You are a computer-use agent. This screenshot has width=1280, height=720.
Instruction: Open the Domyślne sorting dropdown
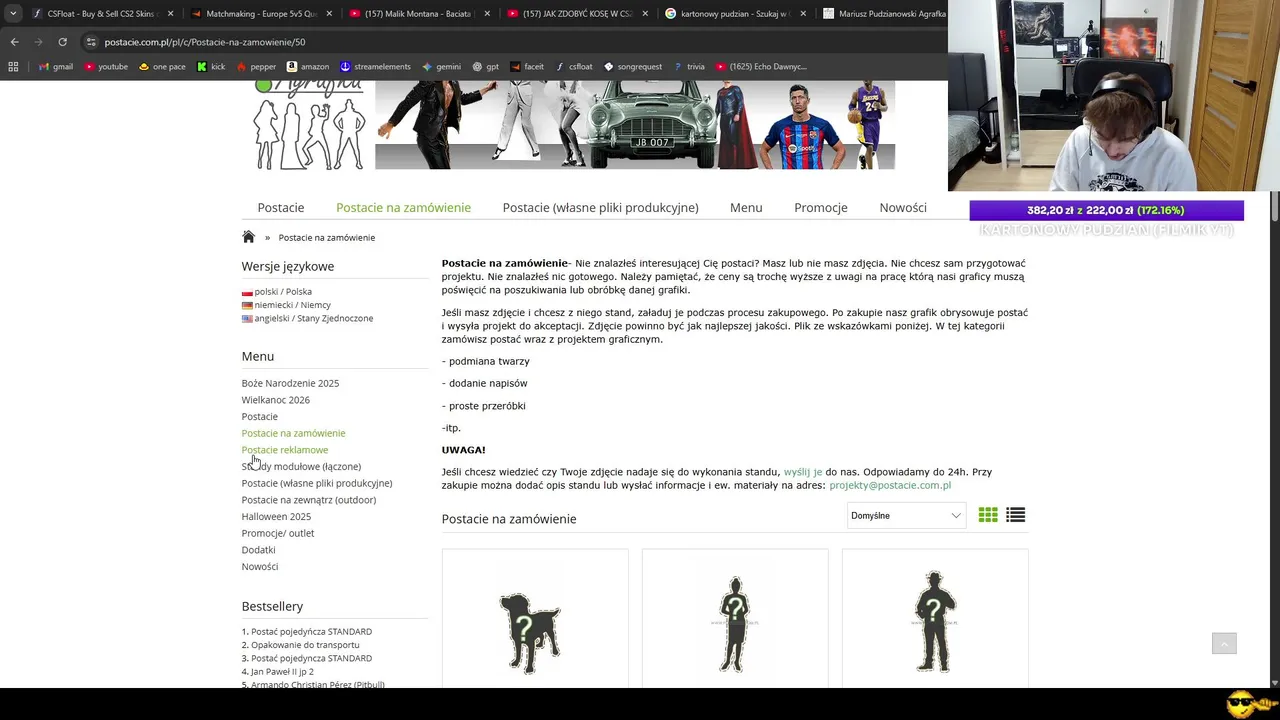[906, 516]
